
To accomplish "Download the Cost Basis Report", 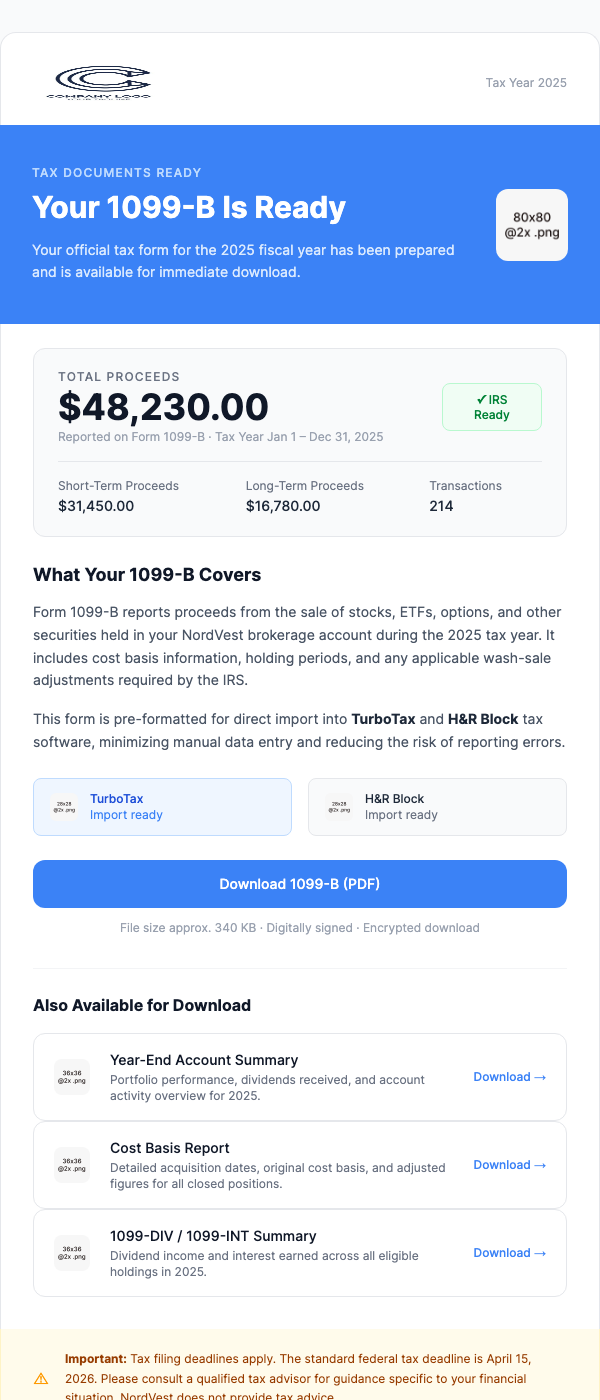I will click(510, 1165).
